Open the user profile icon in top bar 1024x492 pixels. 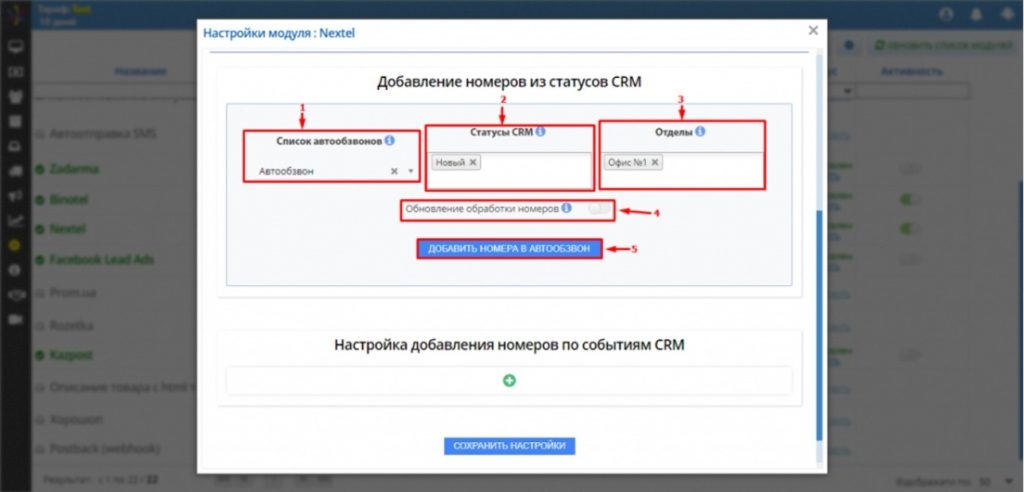coord(946,14)
